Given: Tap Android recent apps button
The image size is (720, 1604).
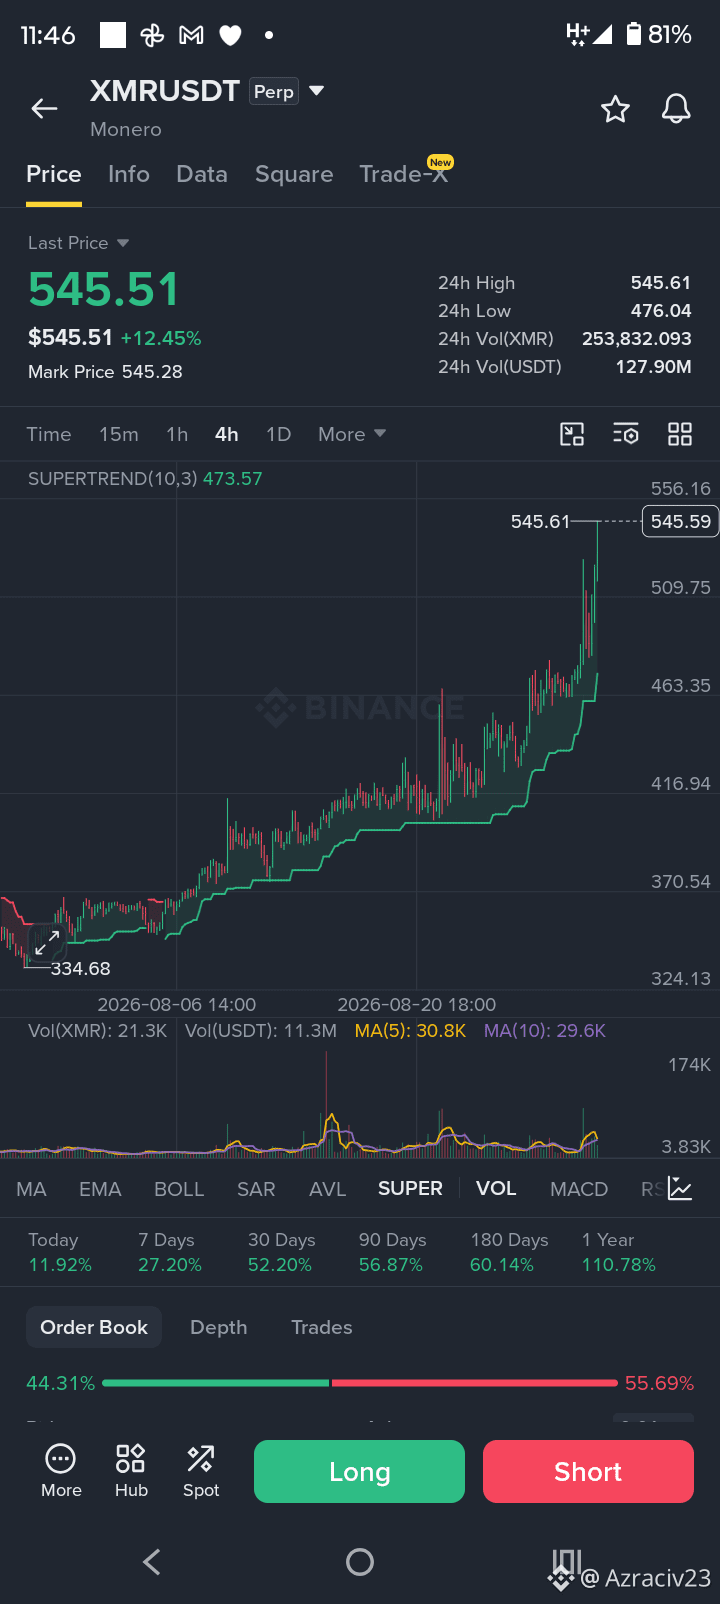Looking at the screenshot, I should pos(567,1562).
